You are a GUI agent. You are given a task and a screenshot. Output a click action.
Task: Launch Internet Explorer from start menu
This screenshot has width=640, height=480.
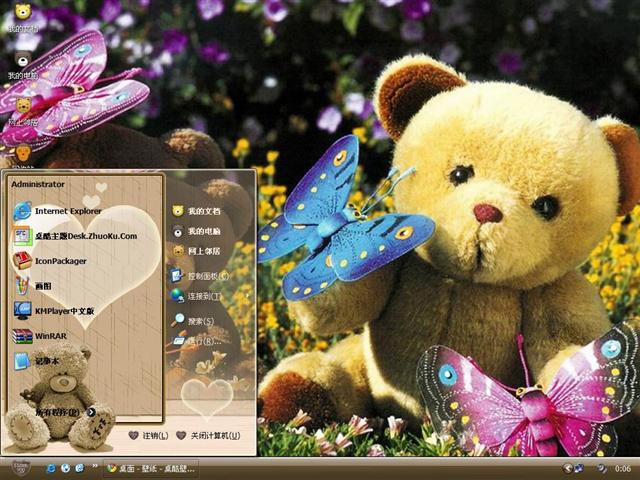[x=58, y=211]
